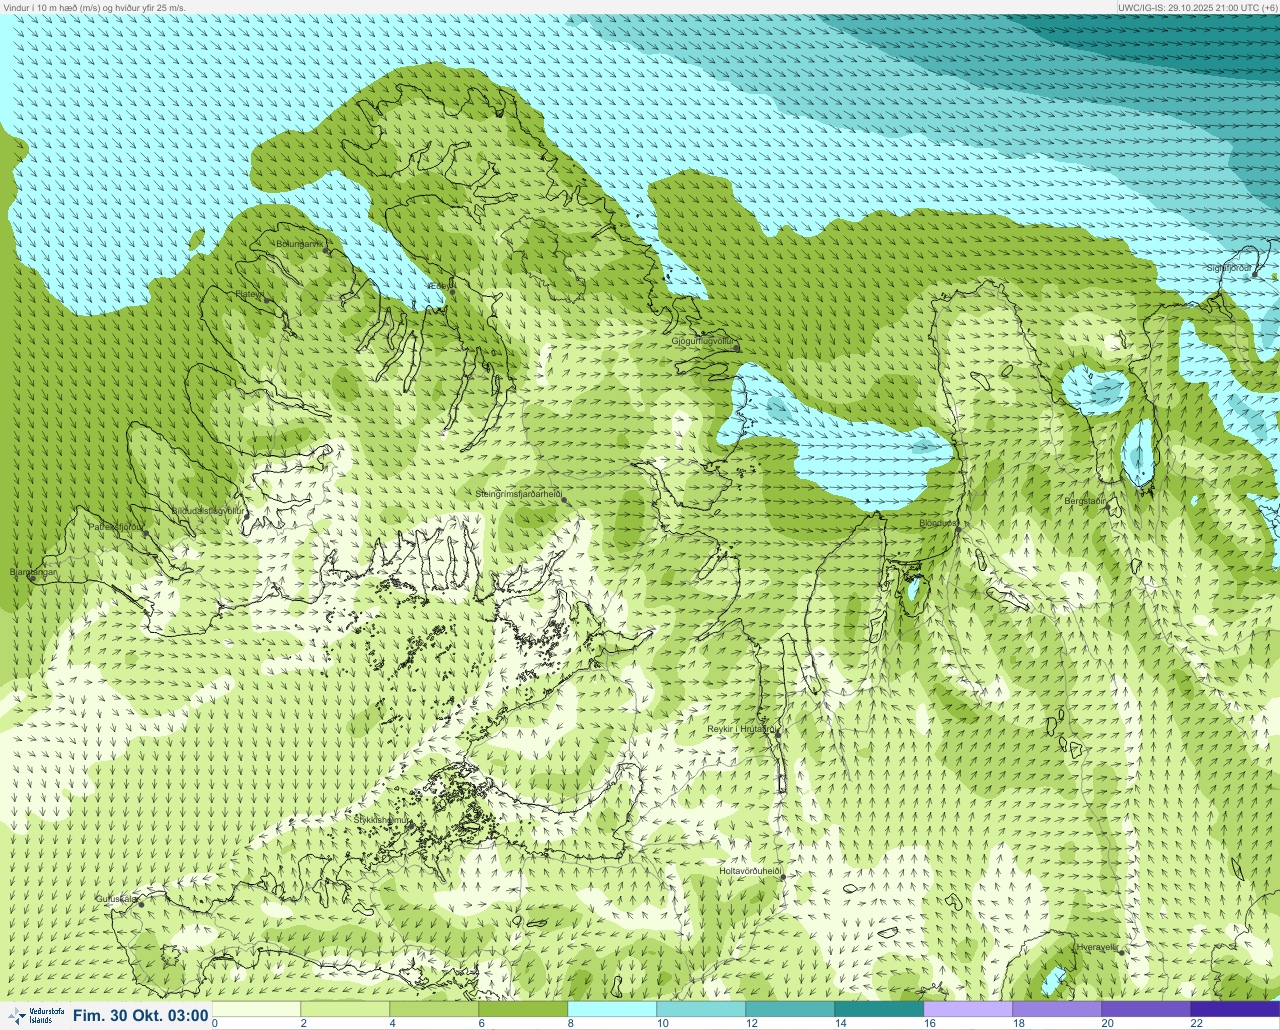
Task: Click the Holtavörðuheiði station label
Action: pyautogui.click(x=749, y=871)
